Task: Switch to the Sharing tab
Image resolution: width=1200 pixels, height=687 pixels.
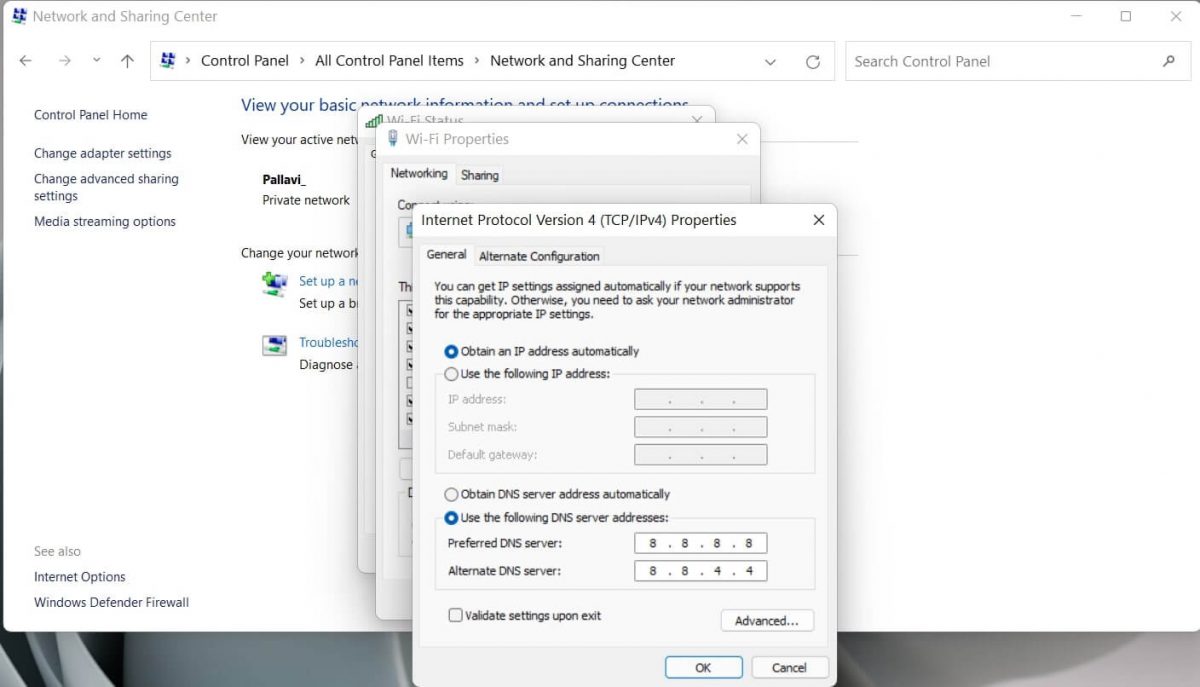Action: coord(480,174)
